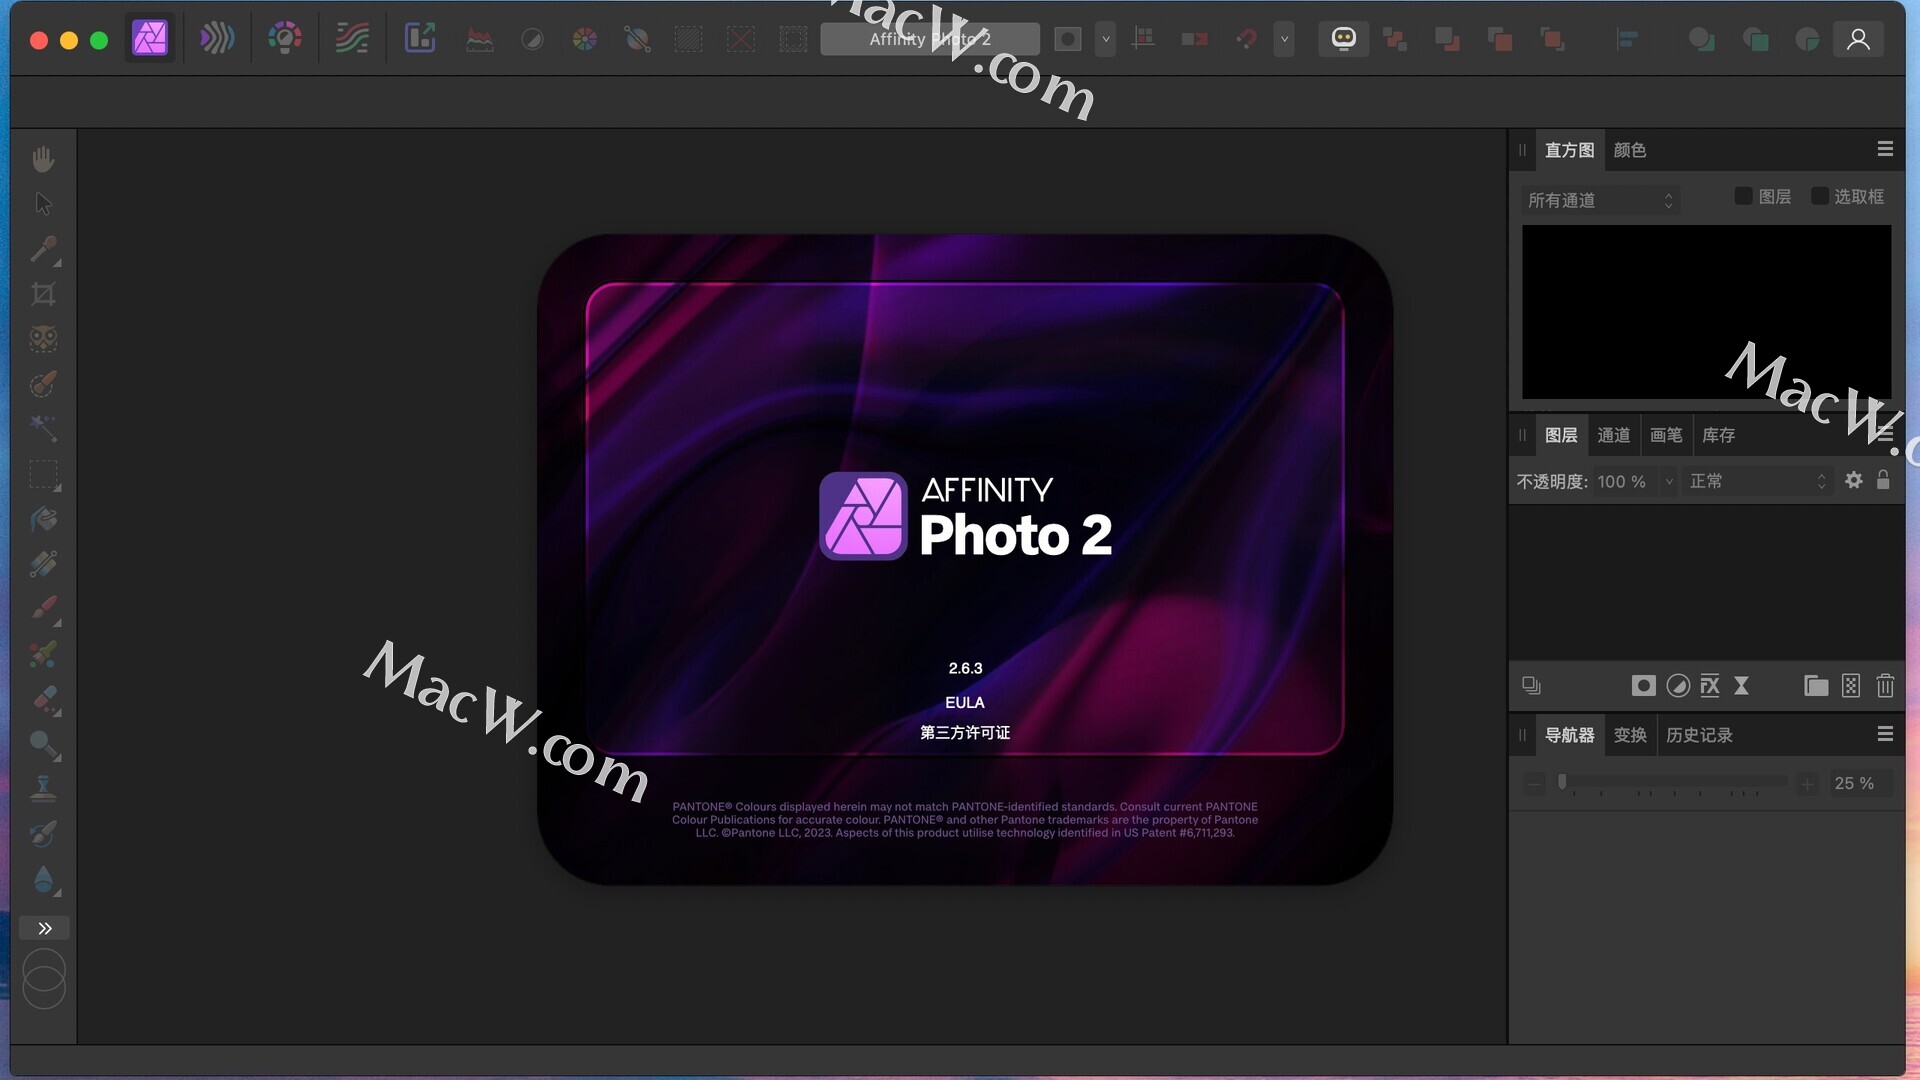Select the Move arrow tool
1920x1080 pixels.
click(x=43, y=204)
